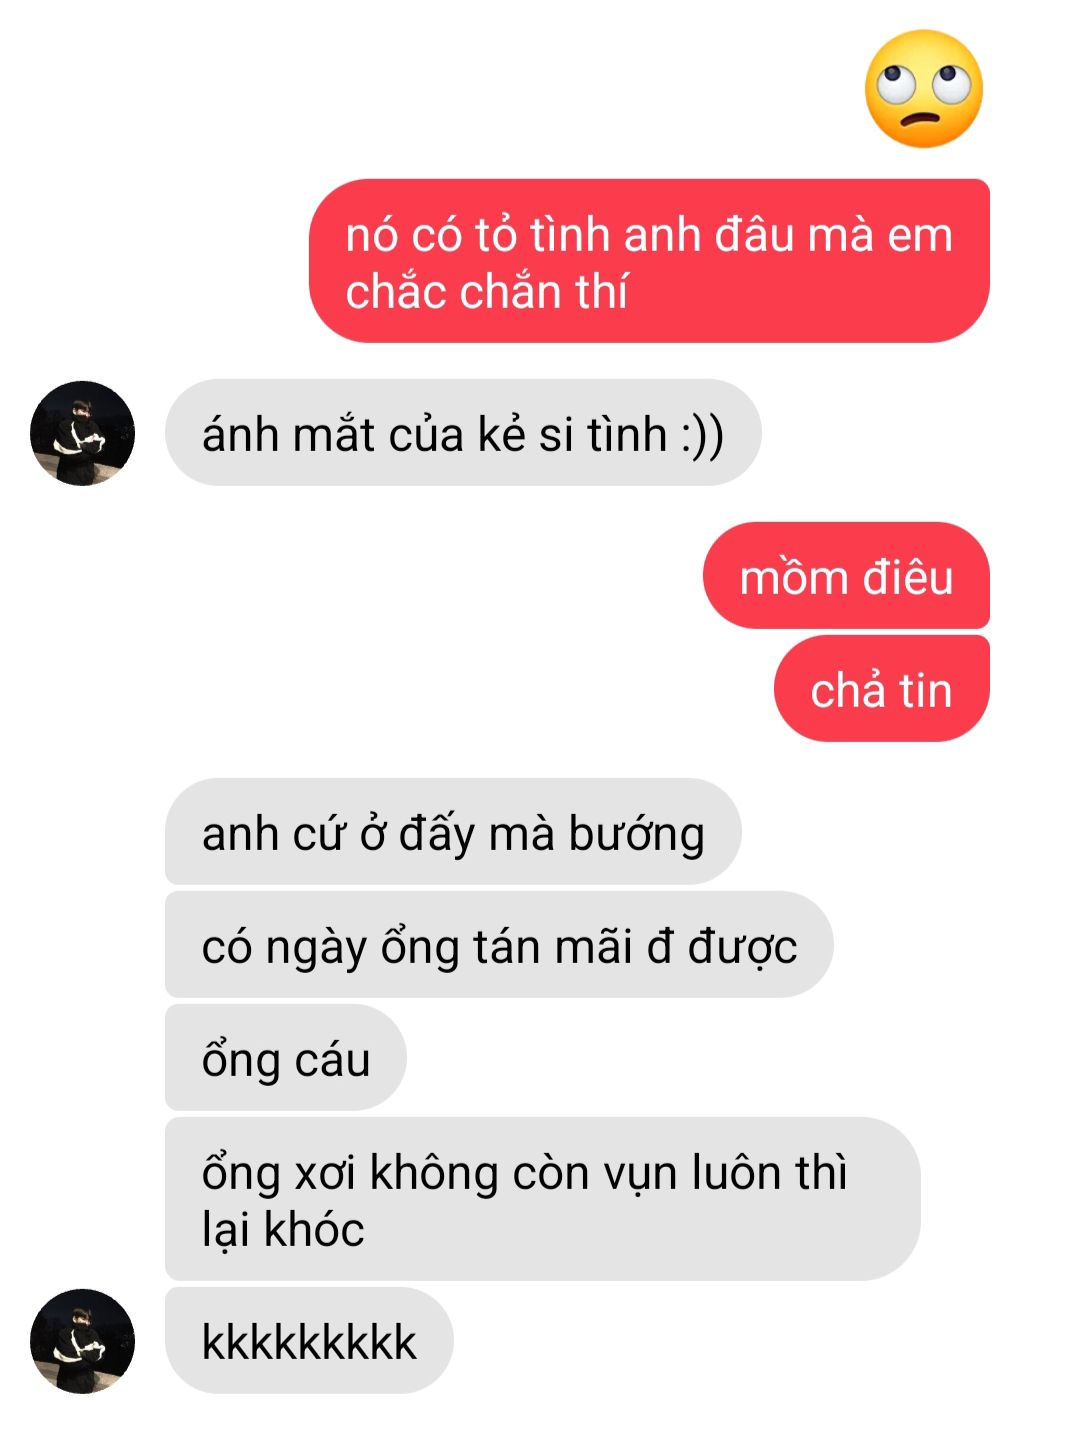This screenshot has width=1080, height=1448.
Task: Tap the message "có ngày ổng tán mãi đ được"
Action: 499,945
